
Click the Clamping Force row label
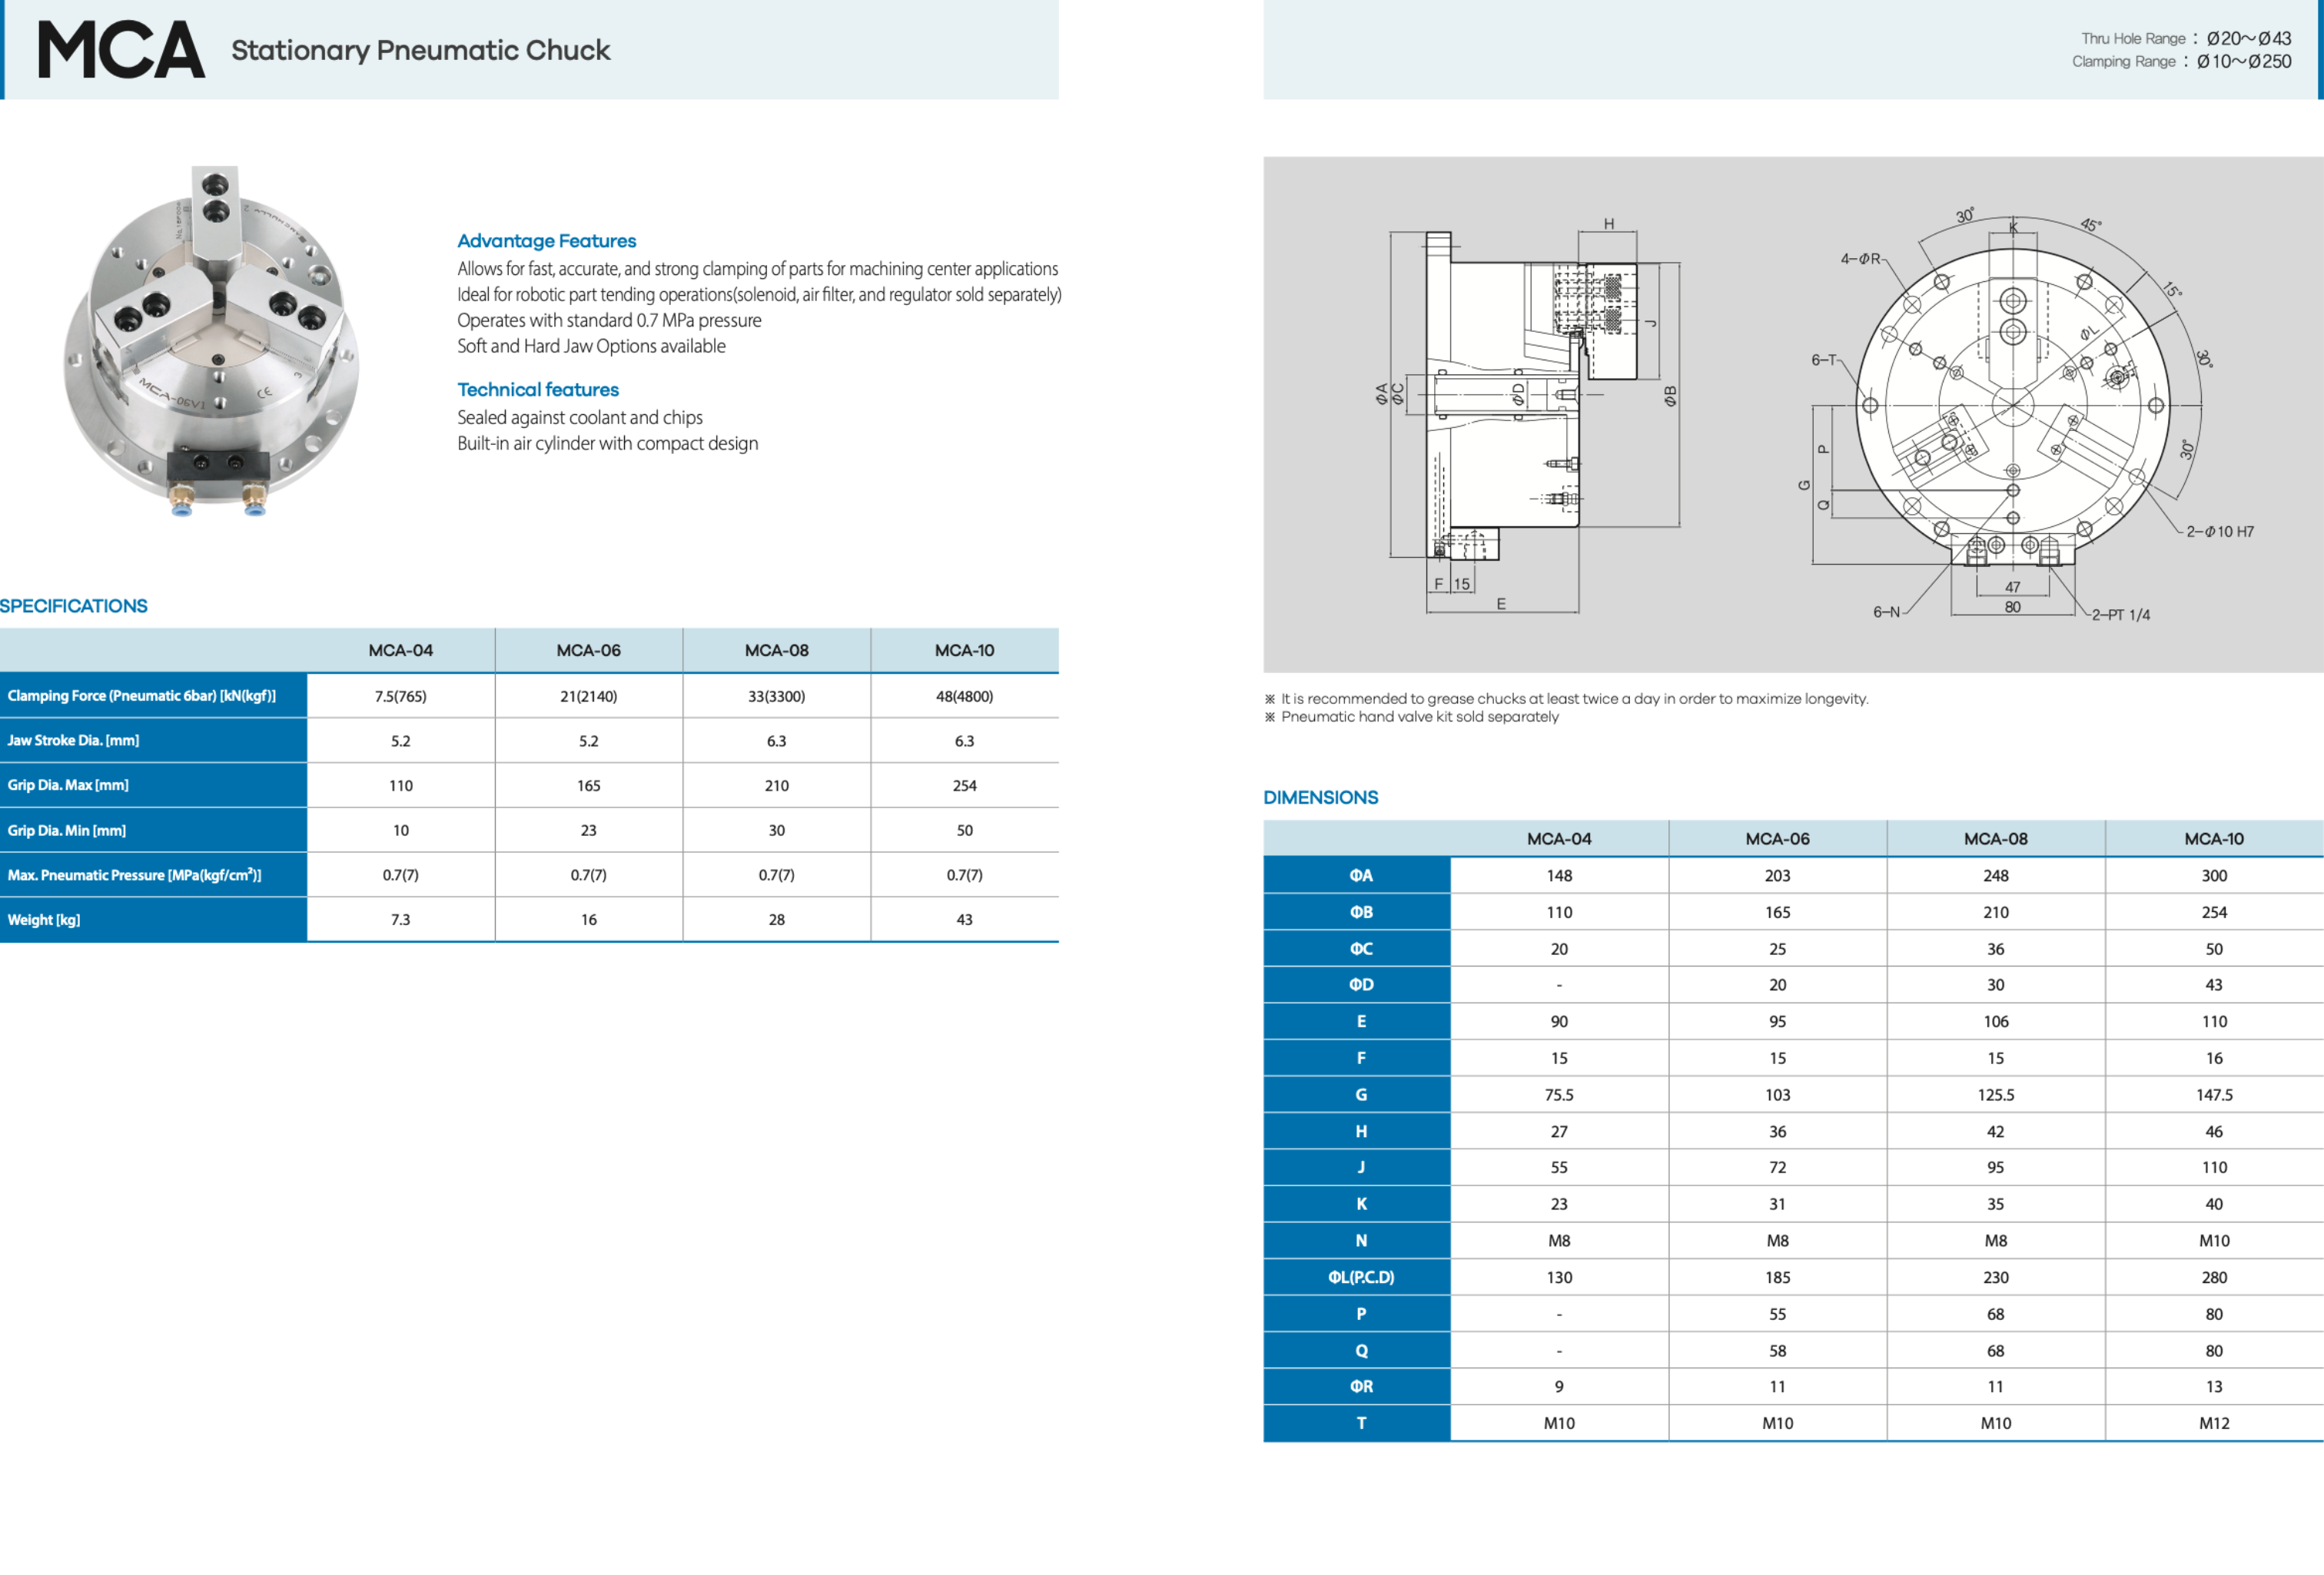coord(142,696)
